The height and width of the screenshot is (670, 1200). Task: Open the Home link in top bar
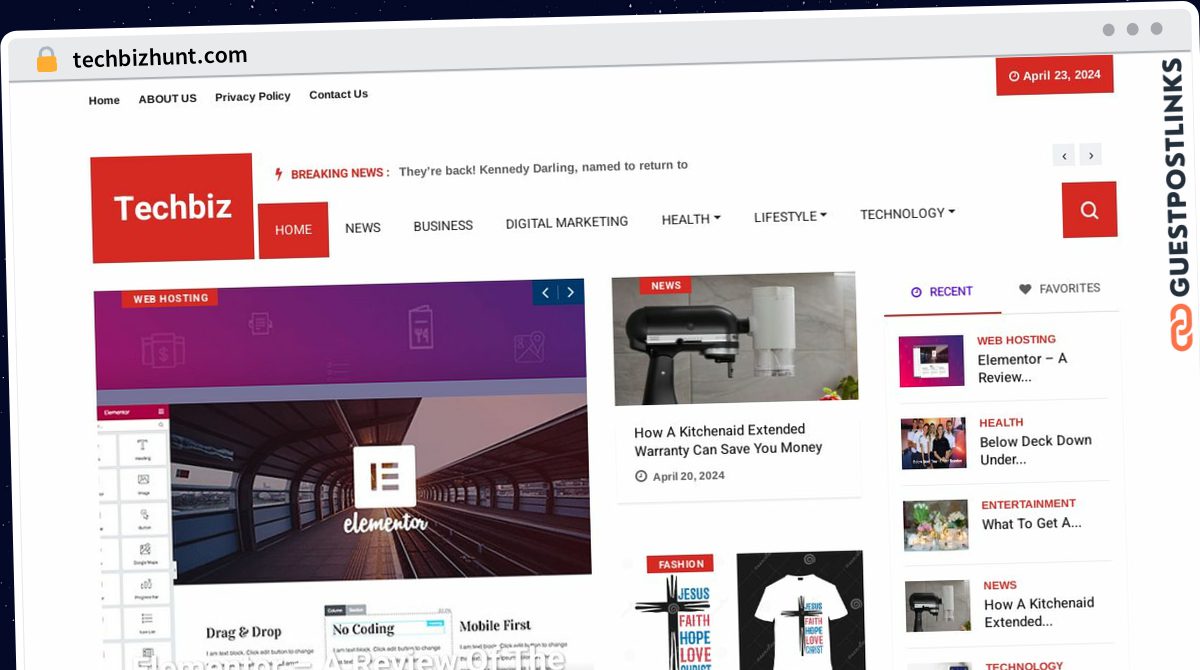coord(104,100)
